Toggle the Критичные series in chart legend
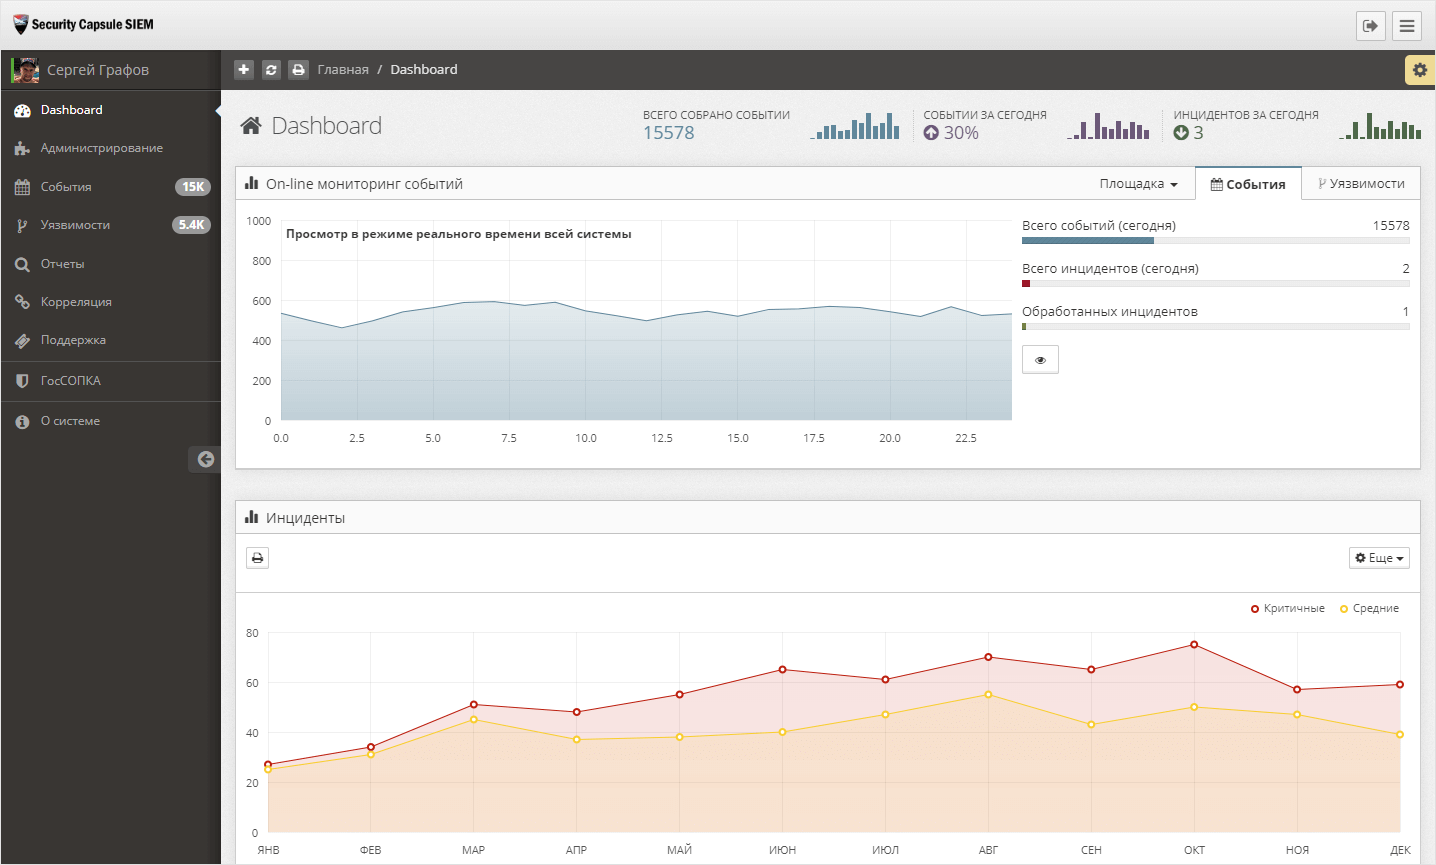This screenshot has width=1436, height=865. pyautogui.click(x=1288, y=608)
